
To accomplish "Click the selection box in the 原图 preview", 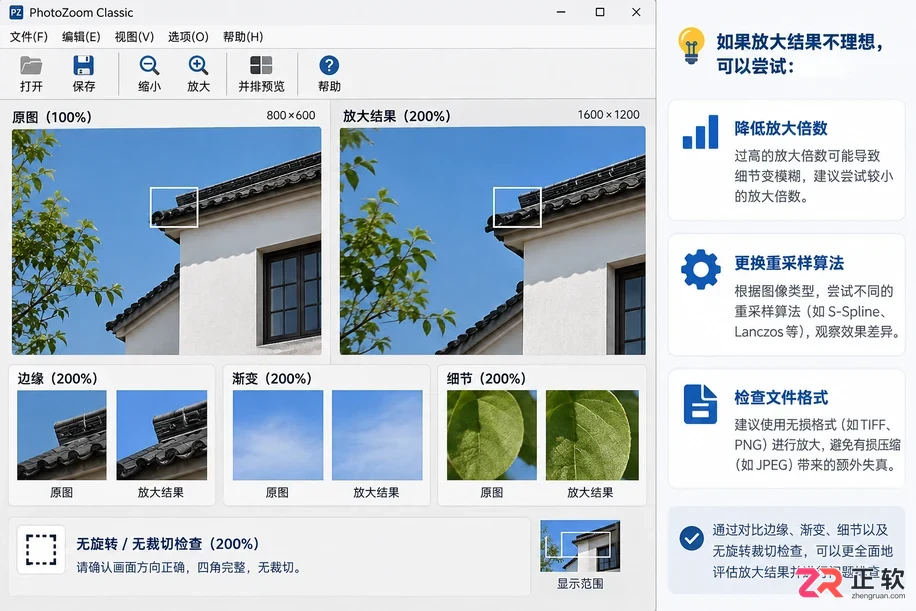I will click(x=174, y=207).
